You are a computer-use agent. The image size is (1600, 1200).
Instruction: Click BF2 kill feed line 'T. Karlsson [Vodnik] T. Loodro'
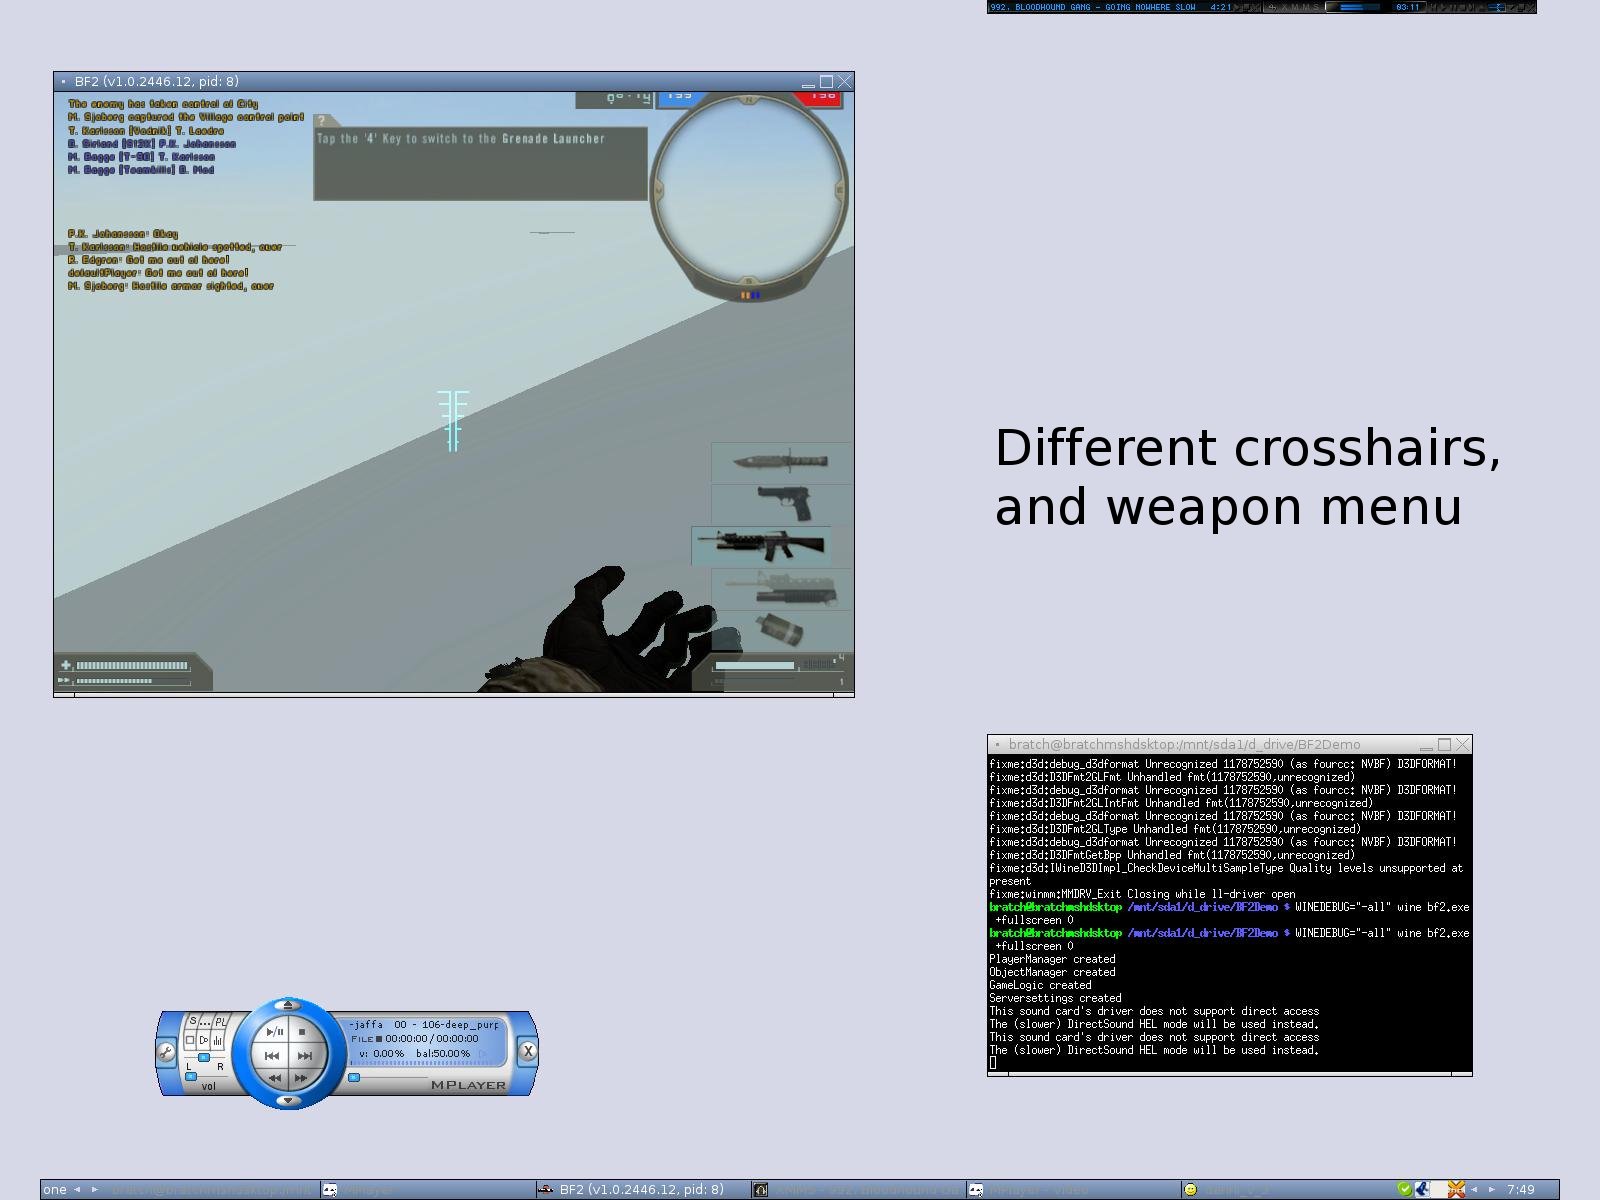[x=146, y=130]
